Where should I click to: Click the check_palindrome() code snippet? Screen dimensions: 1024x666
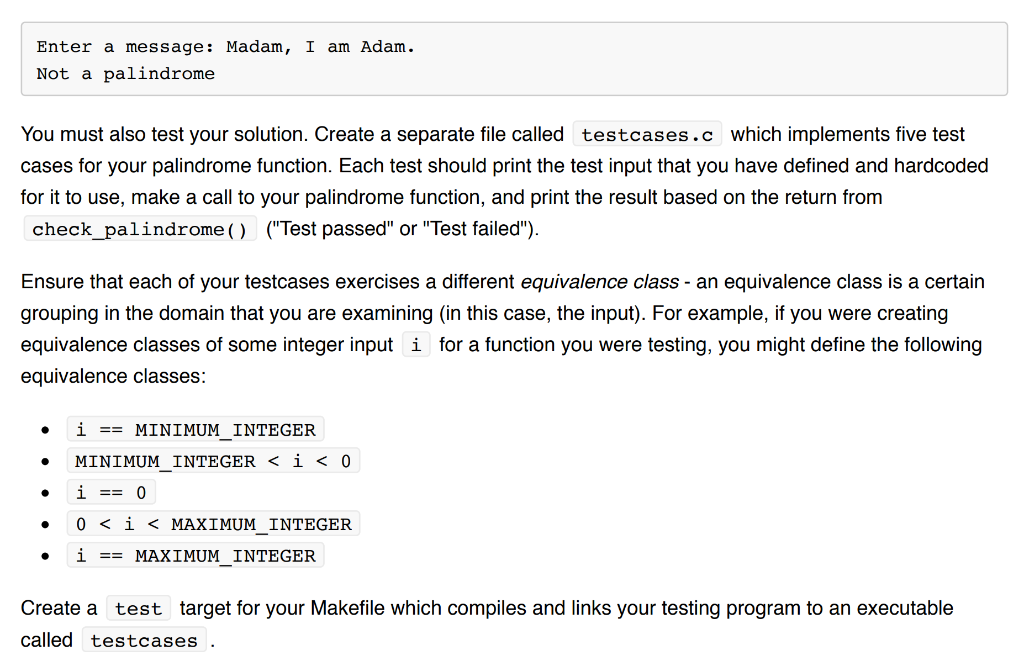pyautogui.click(x=140, y=229)
